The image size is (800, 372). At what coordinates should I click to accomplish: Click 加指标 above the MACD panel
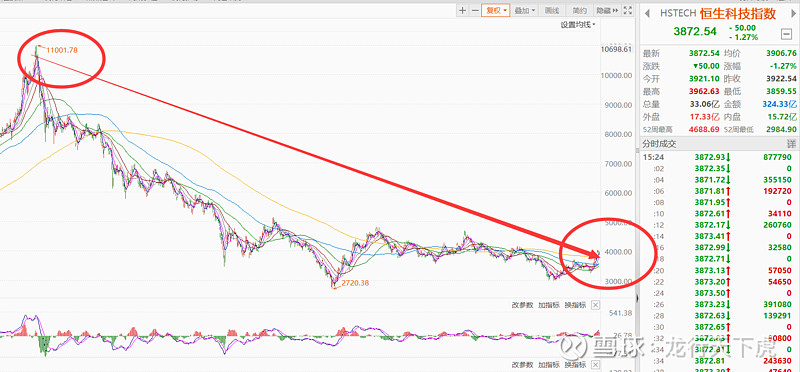point(548,305)
